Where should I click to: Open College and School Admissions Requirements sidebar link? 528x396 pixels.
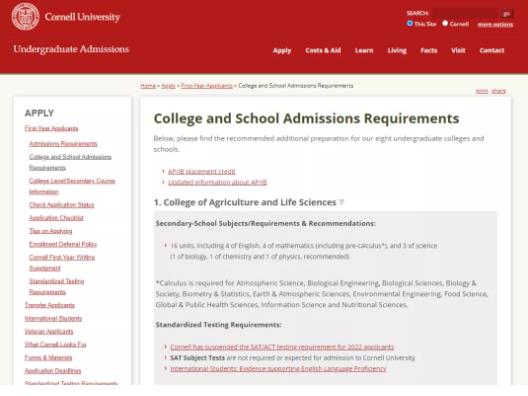coord(70,162)
